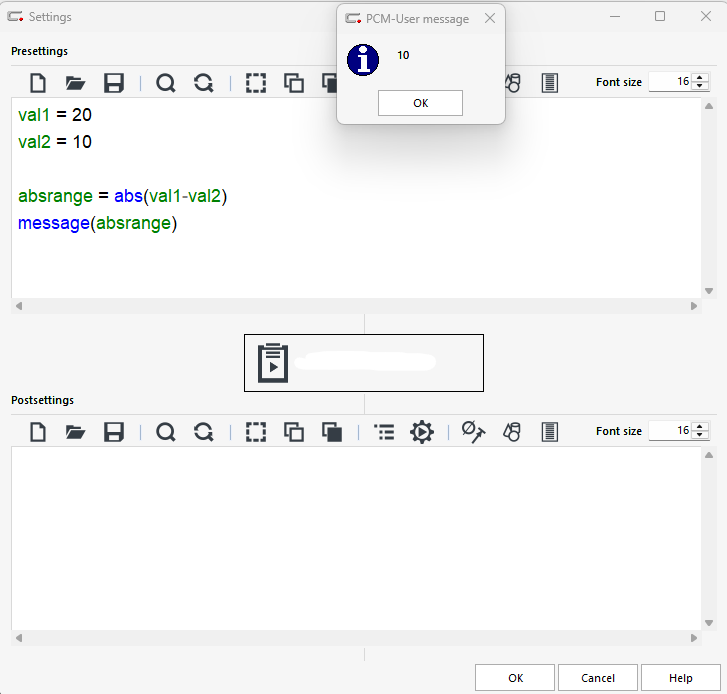Image resolution: width=727 pixels, height=694 pixels.
Task: Click OK in the PCM-User message dialog
Action: point(420,103)
